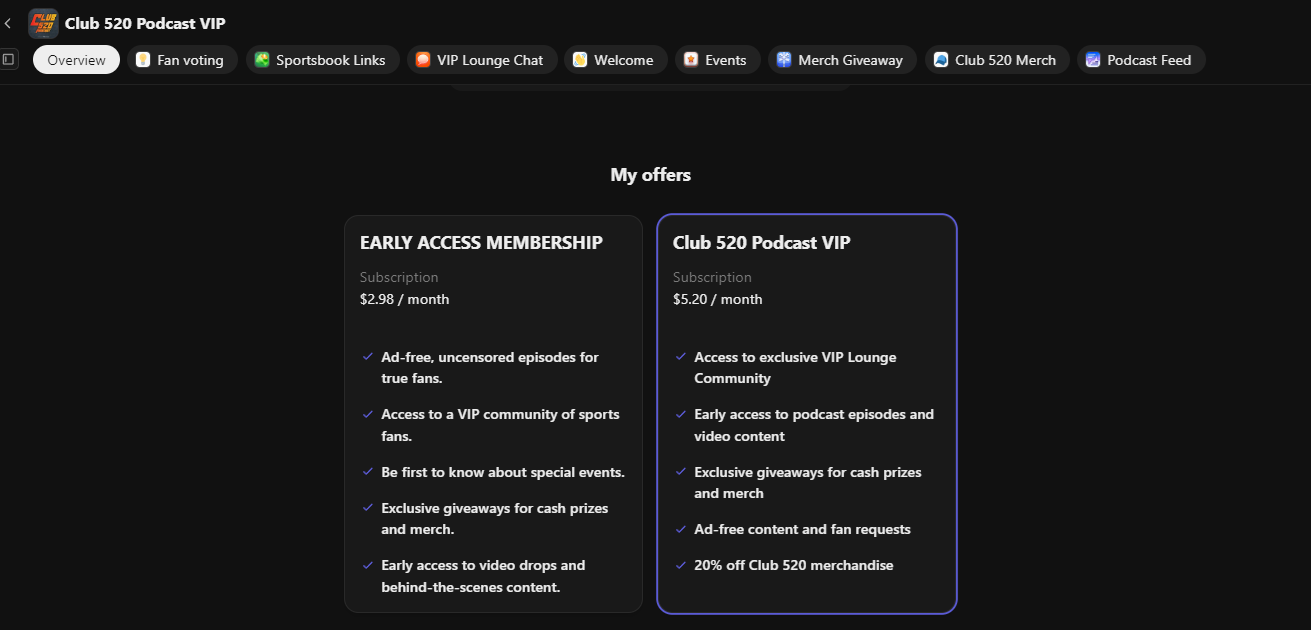Click the $5.20 per month subscription price
The width and height of the screenshot is (1311, 630).
[x=717, y=299]
